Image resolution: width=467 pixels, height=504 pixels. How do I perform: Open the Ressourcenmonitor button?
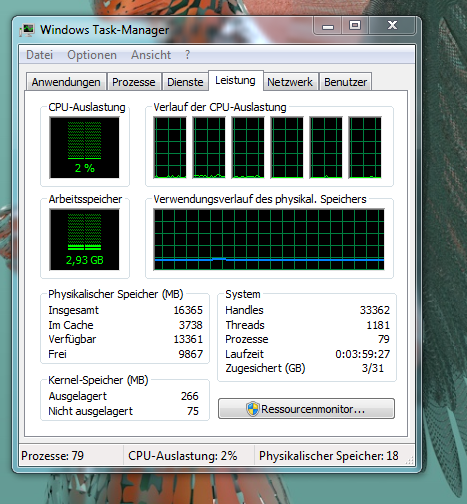point(306,409)
